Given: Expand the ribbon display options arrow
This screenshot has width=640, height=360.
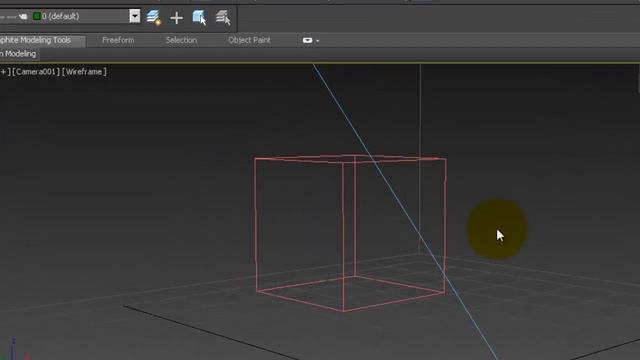Looking at the screenshot, I should (318, 41).
